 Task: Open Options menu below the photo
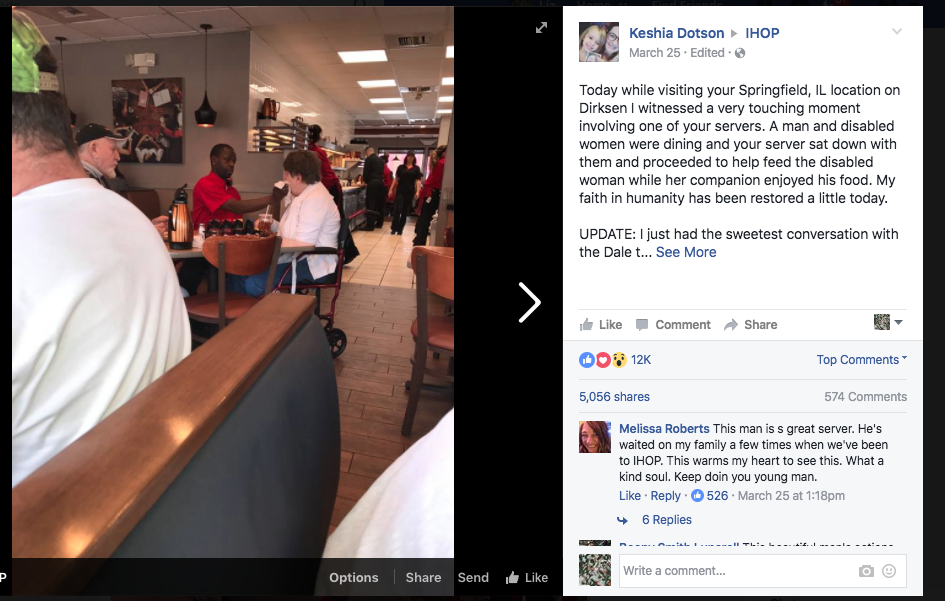pyautogui.click(x=354, y=577)
